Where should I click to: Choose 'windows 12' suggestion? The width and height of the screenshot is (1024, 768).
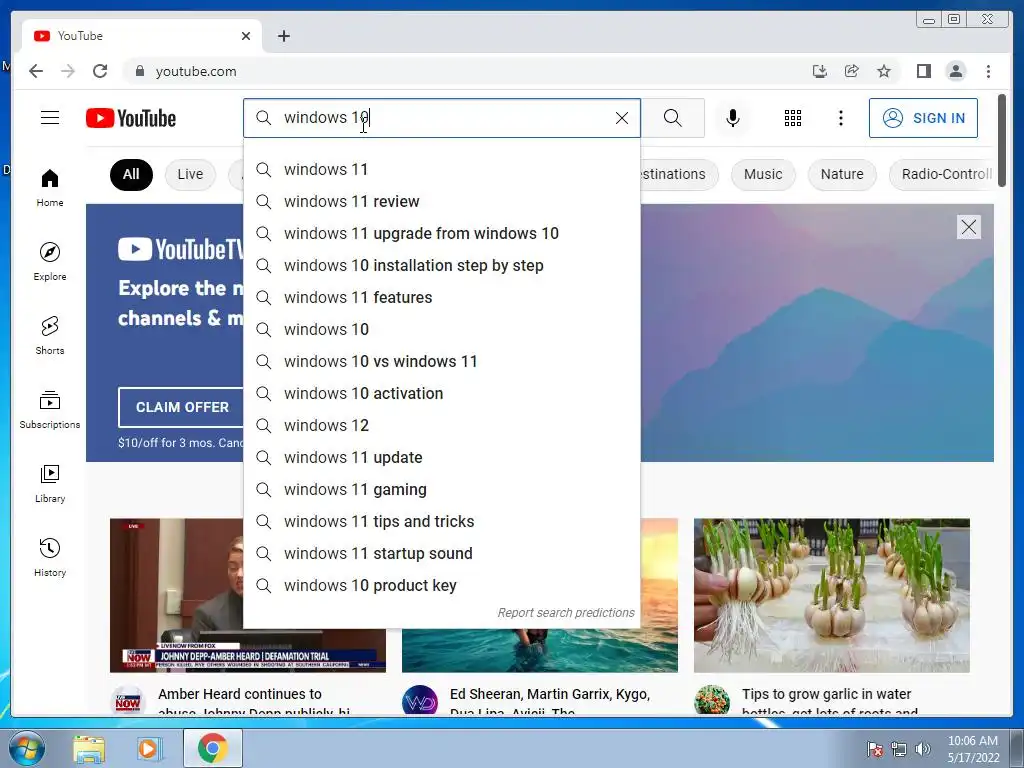pyautogui.click(x=441, y=425)
